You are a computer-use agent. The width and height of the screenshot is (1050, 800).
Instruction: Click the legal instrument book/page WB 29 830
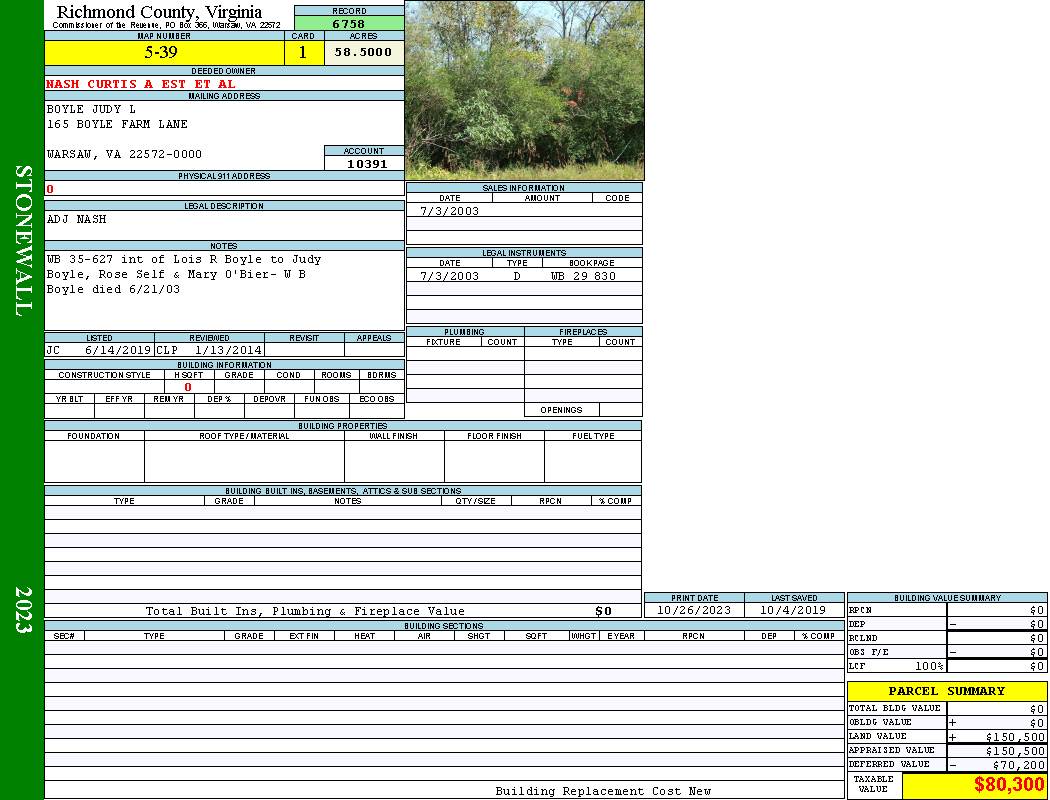point(583,276)
